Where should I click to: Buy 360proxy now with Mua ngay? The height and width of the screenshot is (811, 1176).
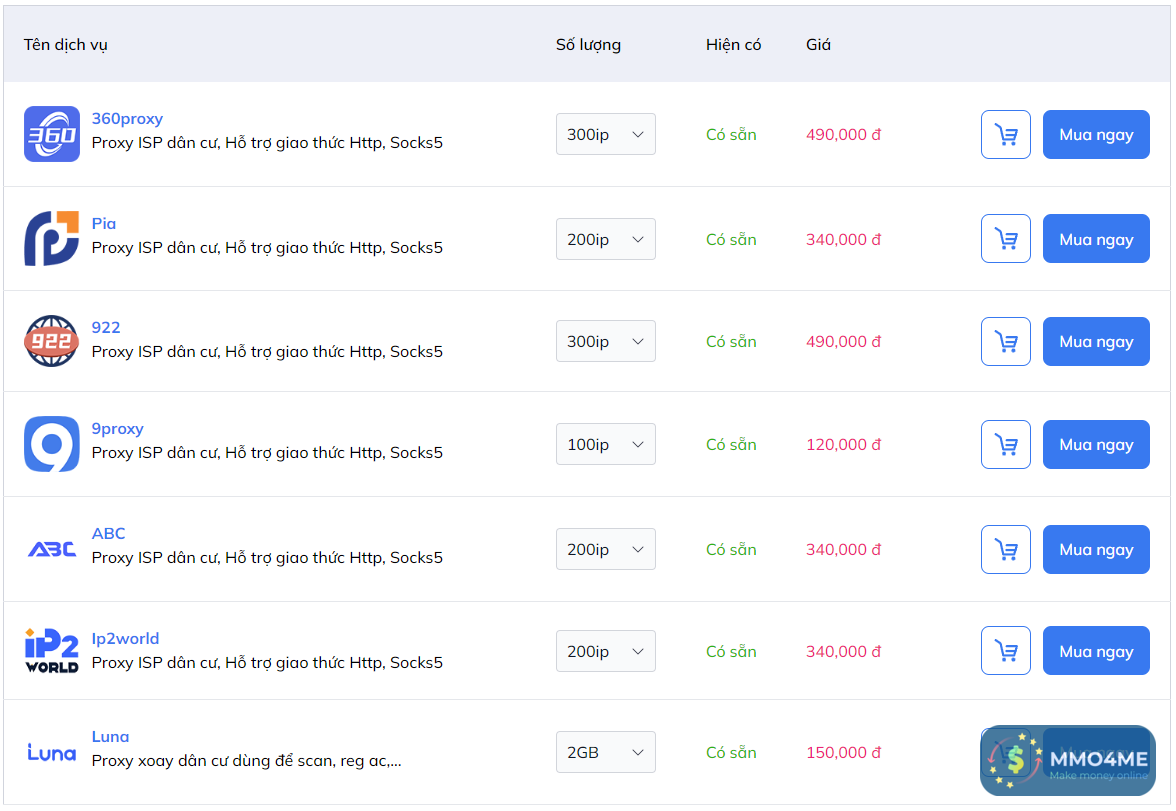(x=1096, y=134)
